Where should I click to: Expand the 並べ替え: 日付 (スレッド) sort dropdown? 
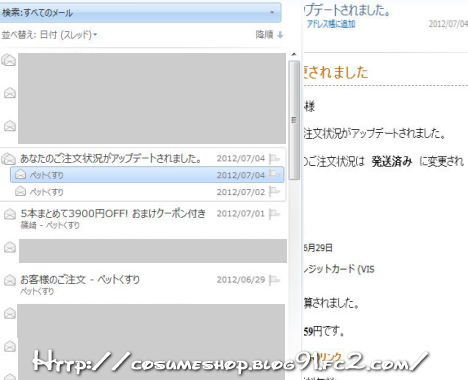pos(49,34)
